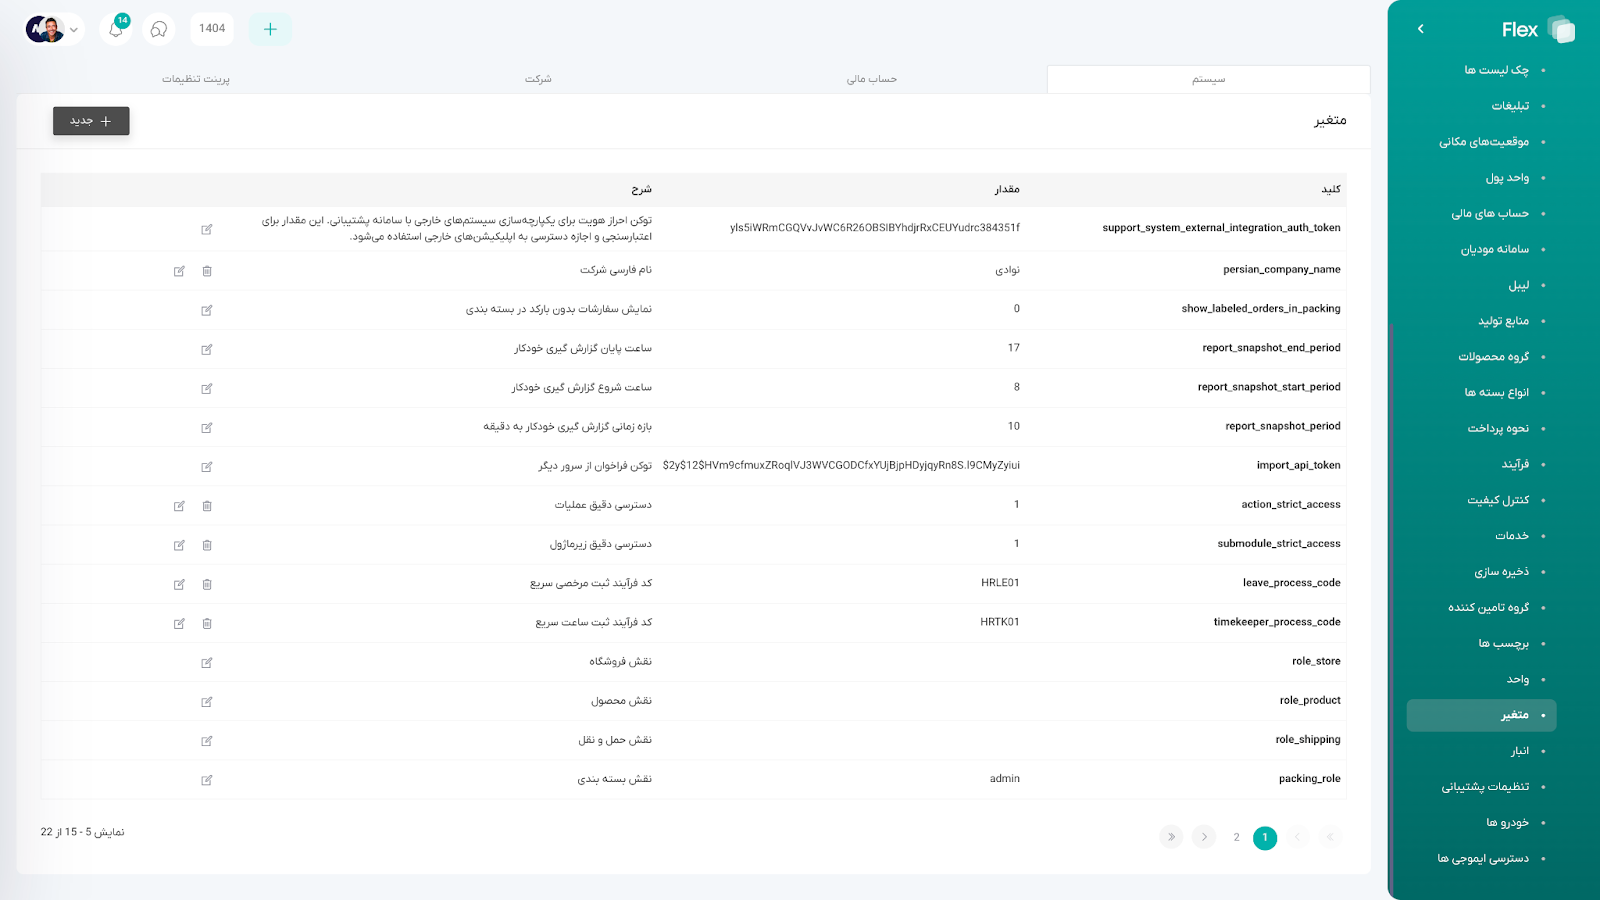Open the support headset icon
1600x900 pixels.
pos(159,29)
